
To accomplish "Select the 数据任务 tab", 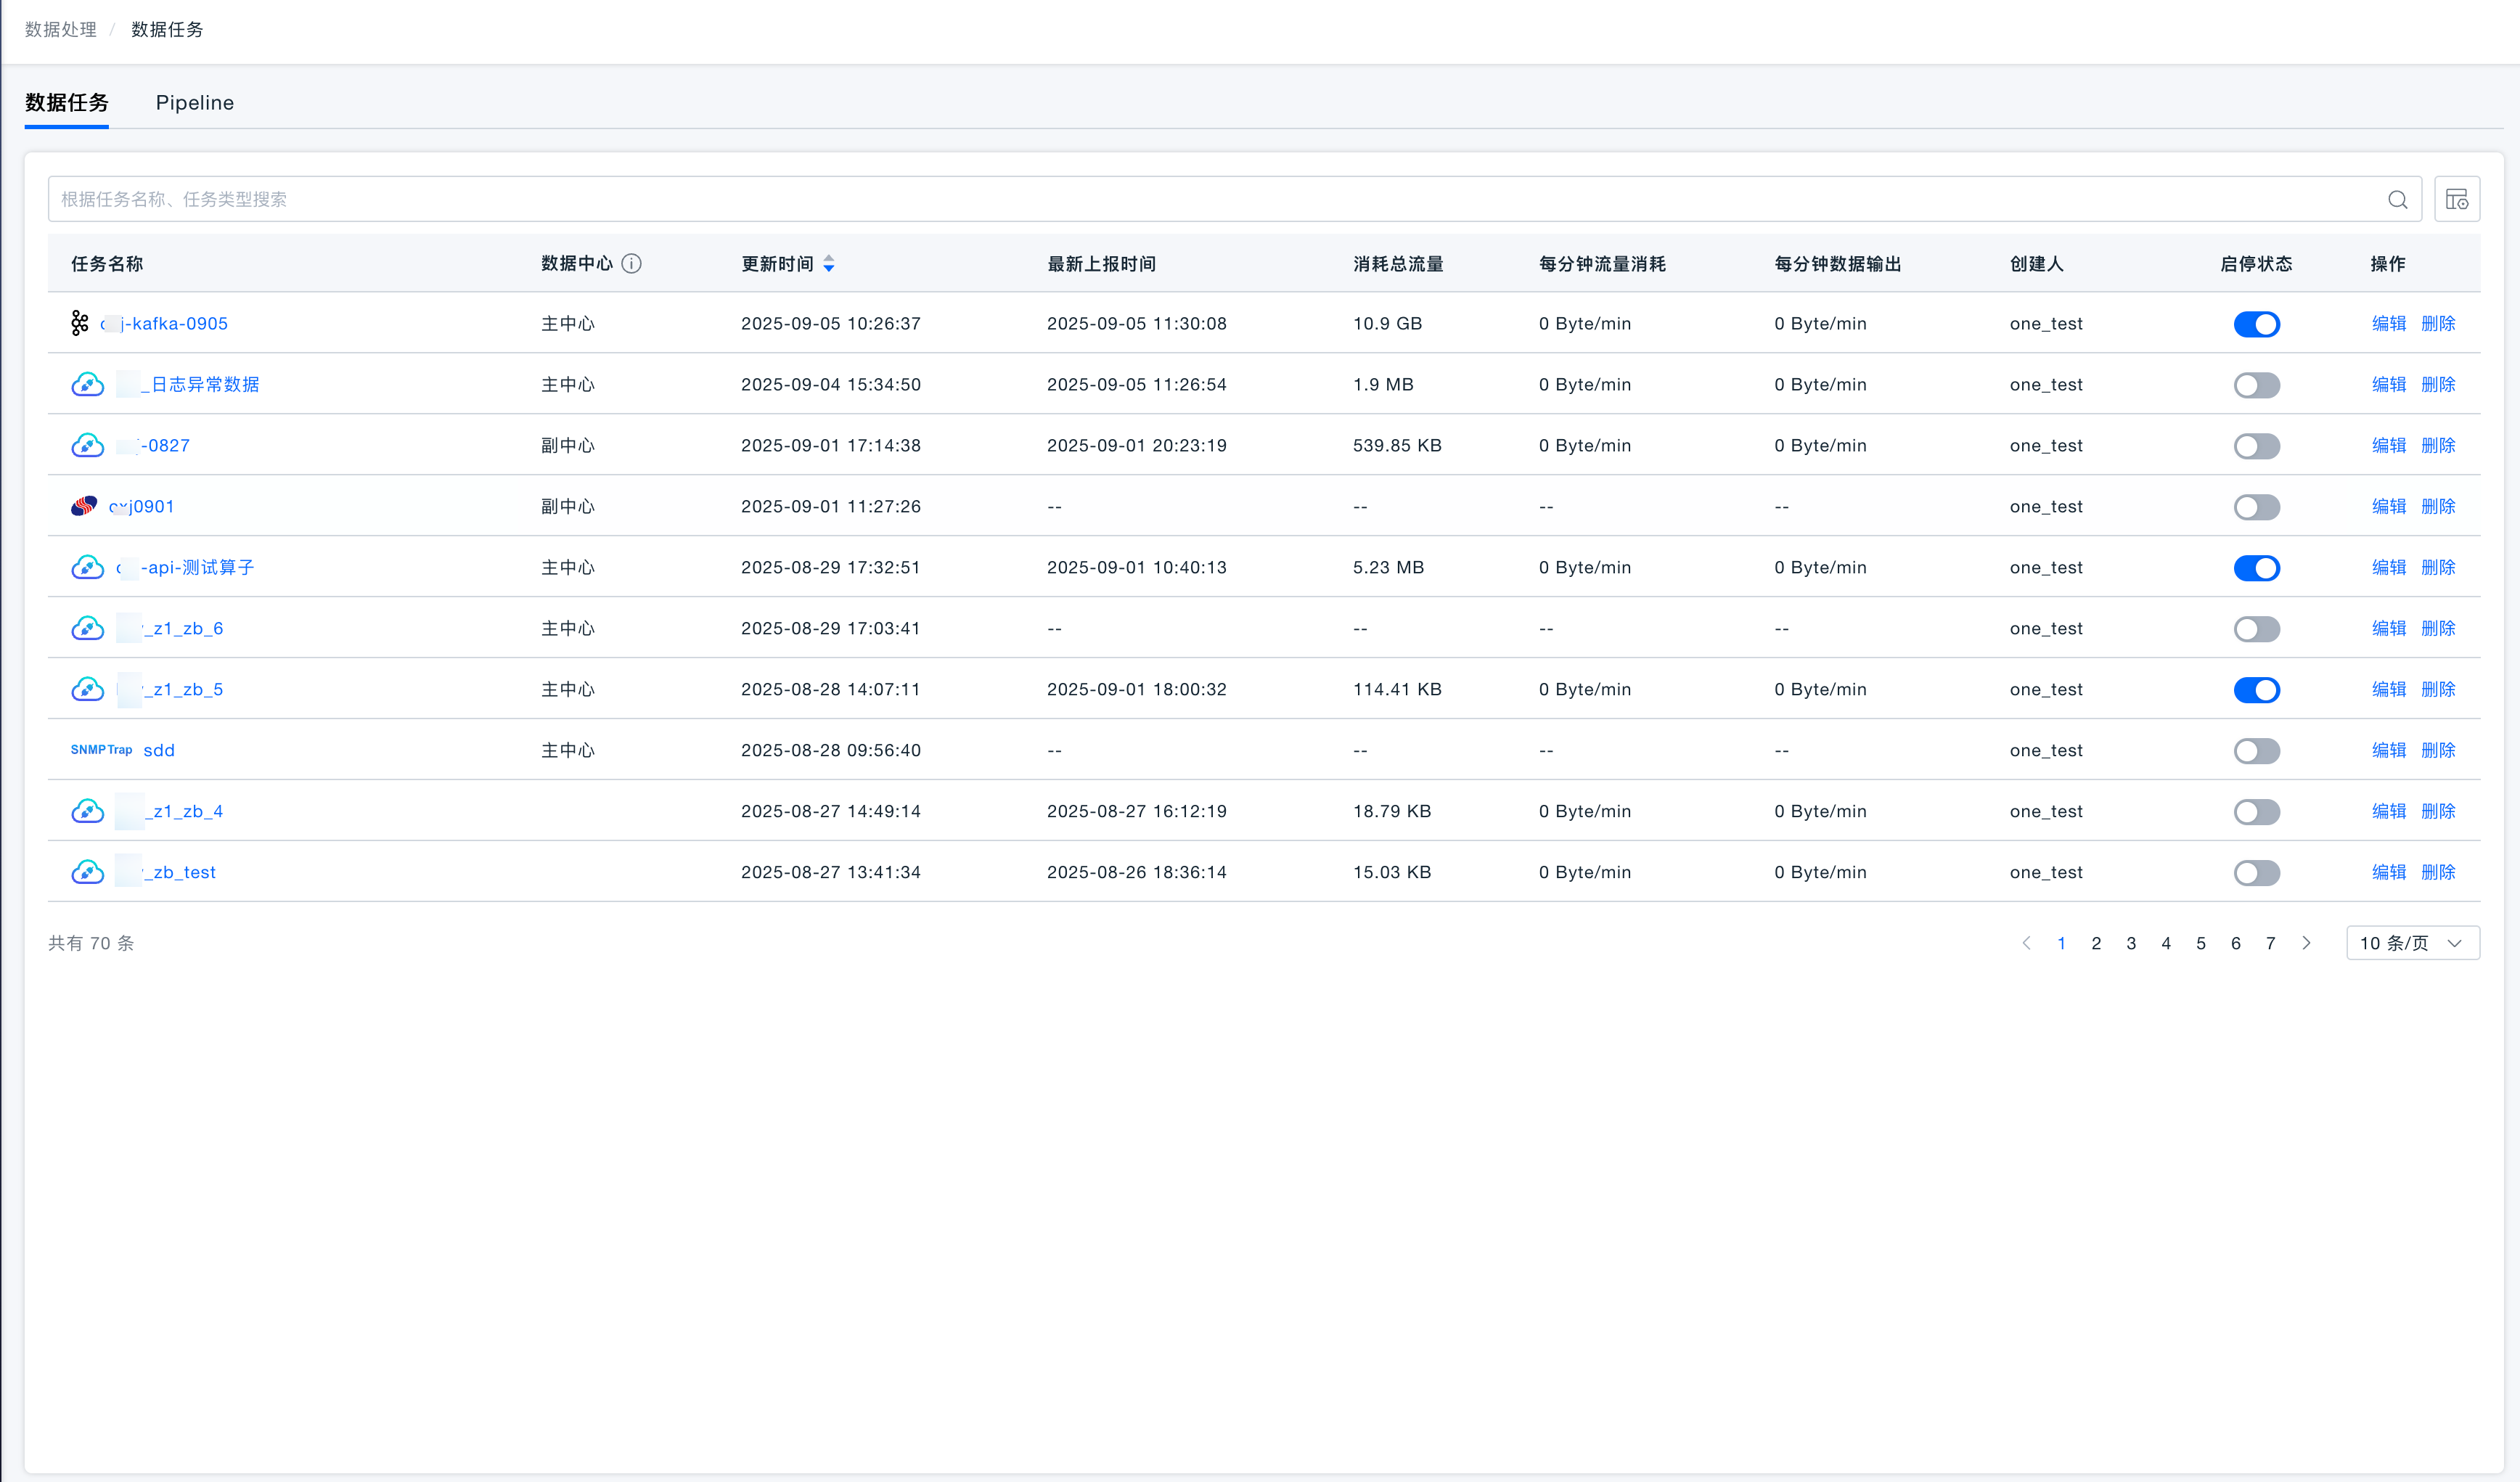I will point(67,103).
